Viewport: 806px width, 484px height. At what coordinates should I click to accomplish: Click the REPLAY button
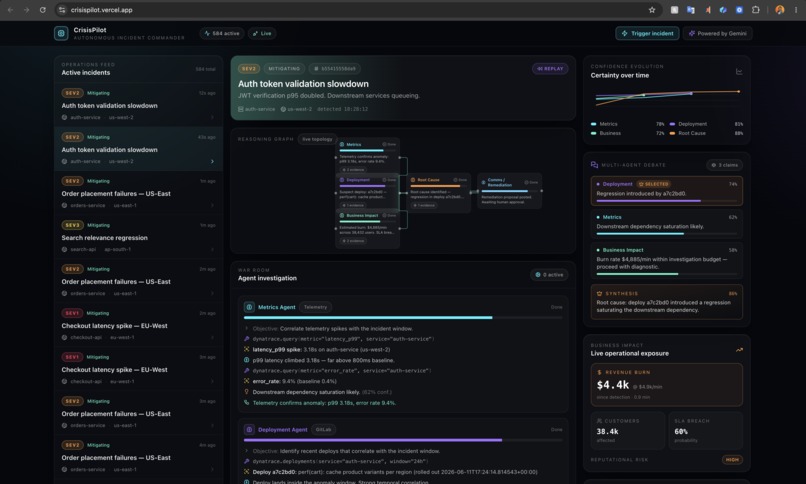click(550, 68)
